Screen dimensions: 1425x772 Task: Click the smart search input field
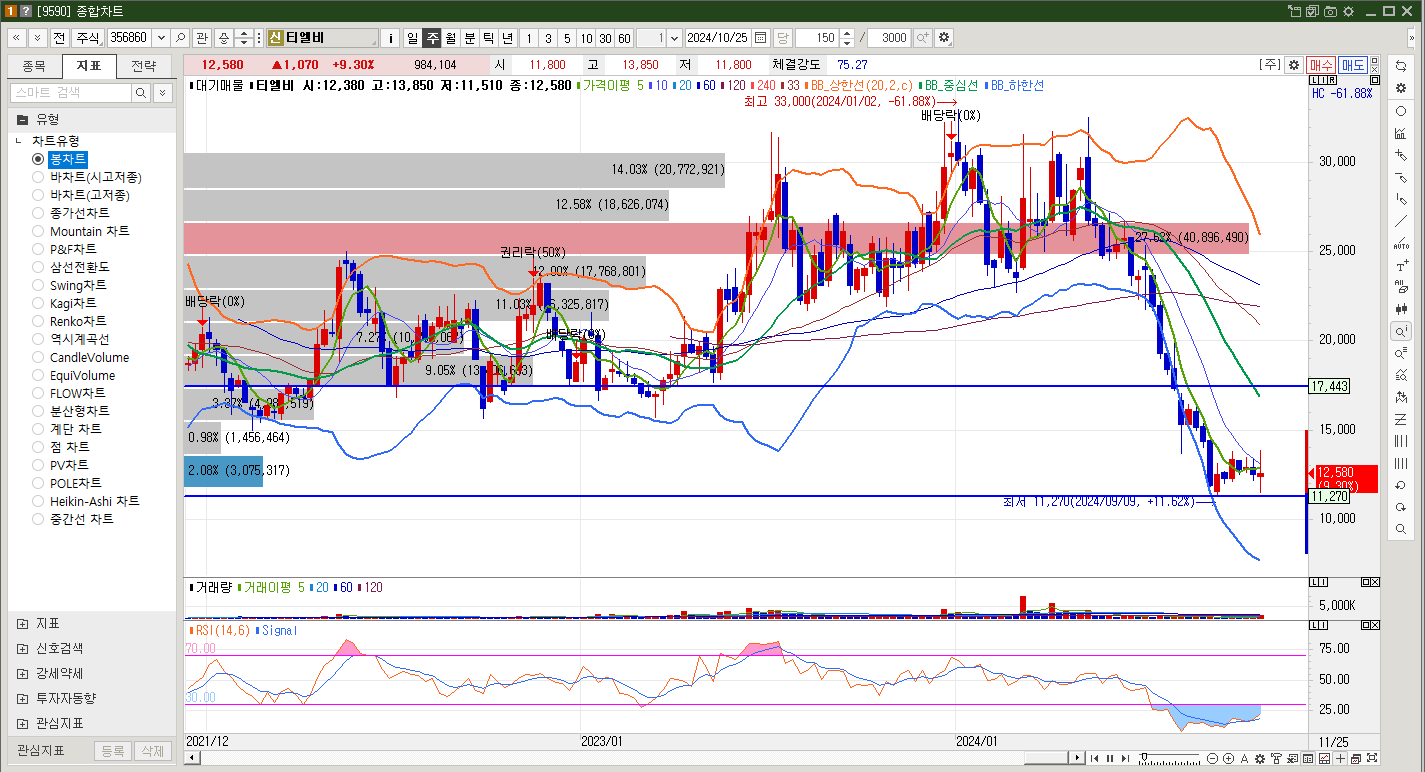pos(71,92)
